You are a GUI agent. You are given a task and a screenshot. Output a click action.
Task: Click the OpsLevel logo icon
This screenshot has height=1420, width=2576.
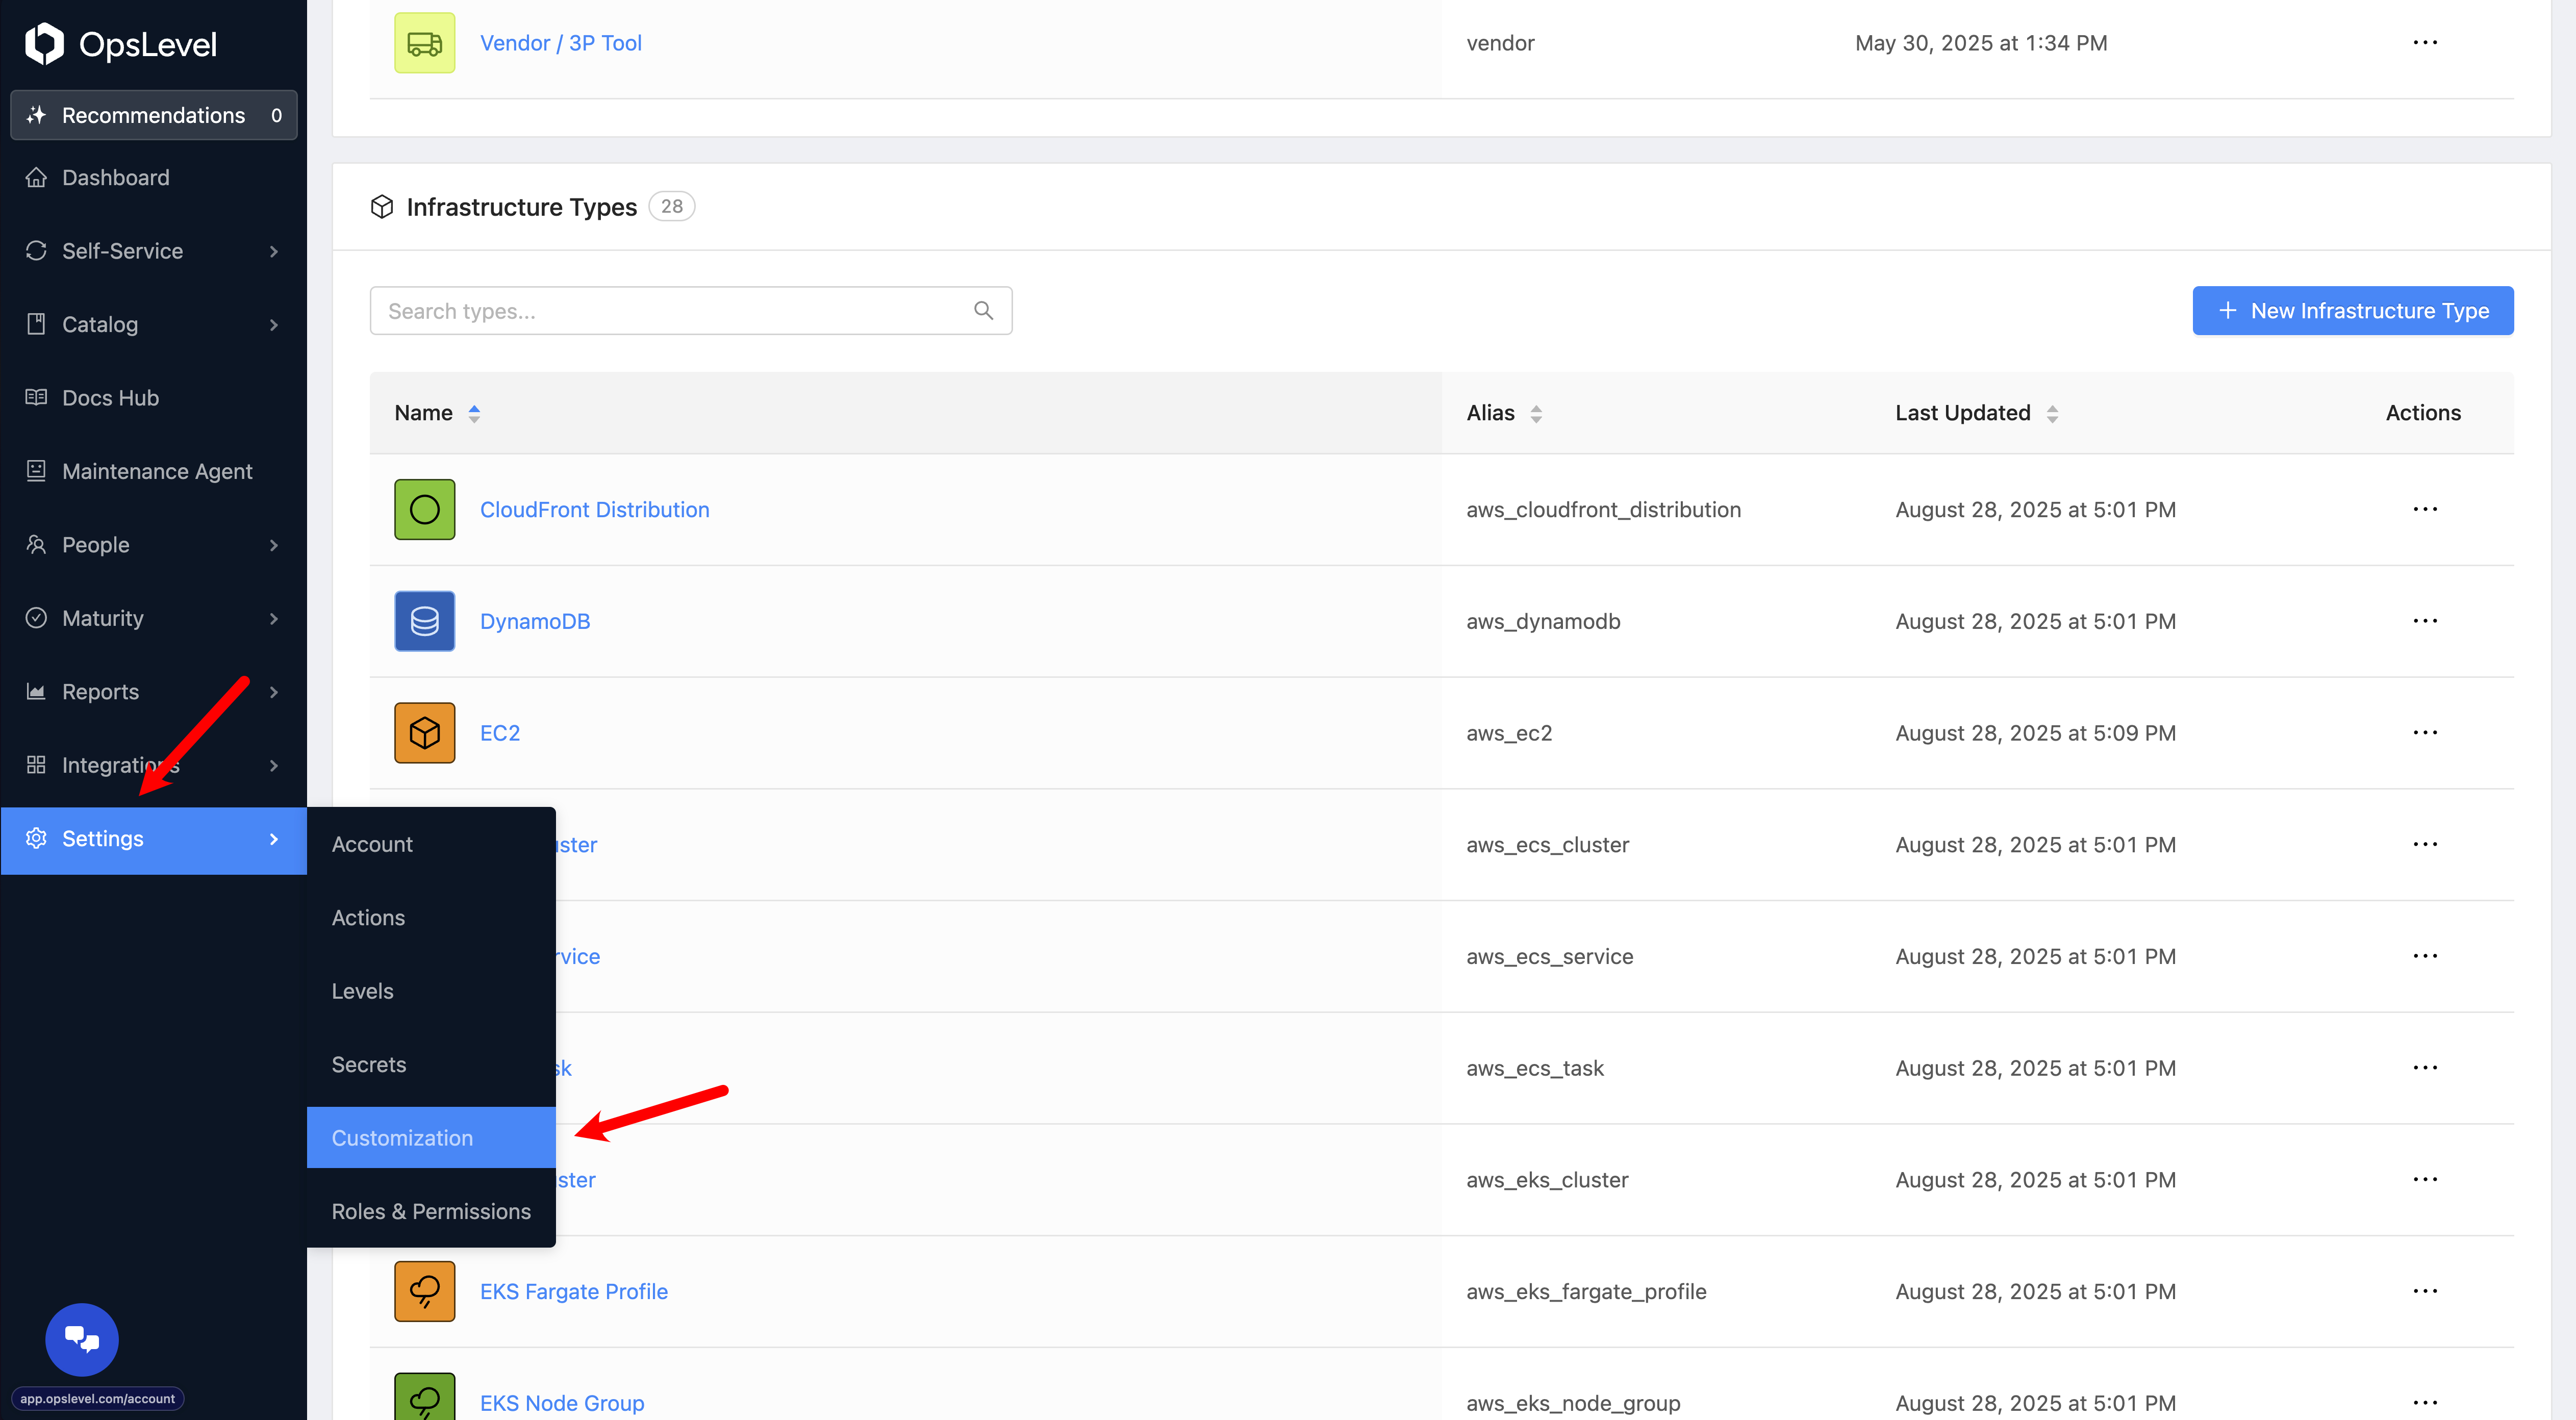point(44,44)
